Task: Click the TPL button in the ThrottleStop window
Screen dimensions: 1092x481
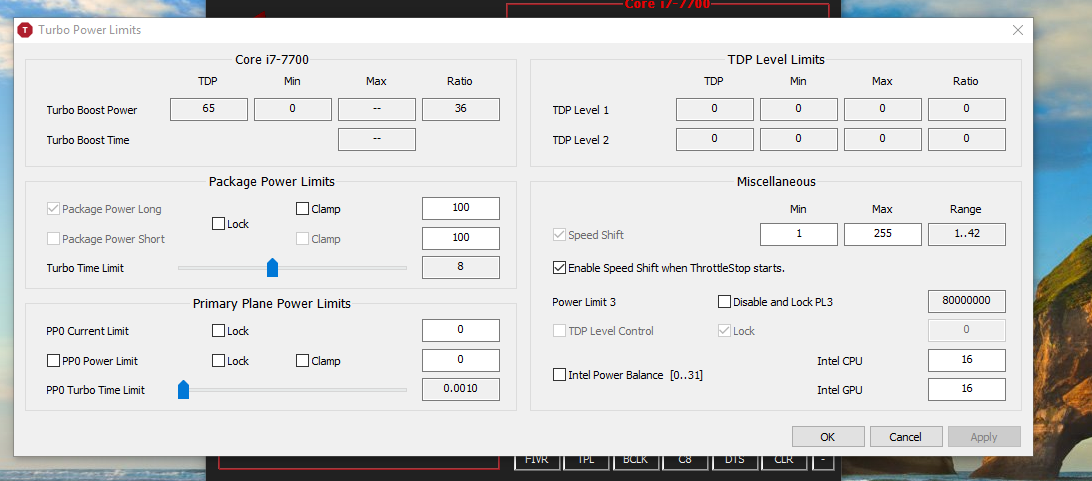Action: click(x=586, y=462)
